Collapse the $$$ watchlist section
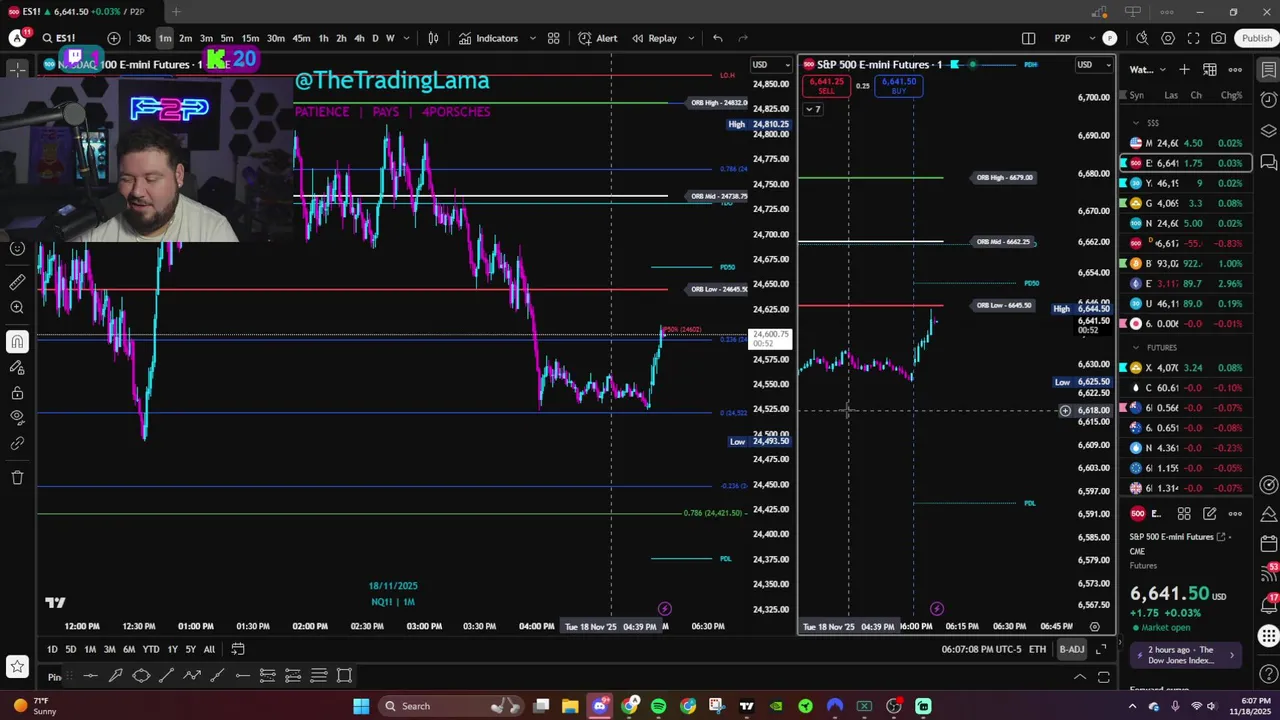The width and height of the screenshot is (1280, 720). point(1135,123)
